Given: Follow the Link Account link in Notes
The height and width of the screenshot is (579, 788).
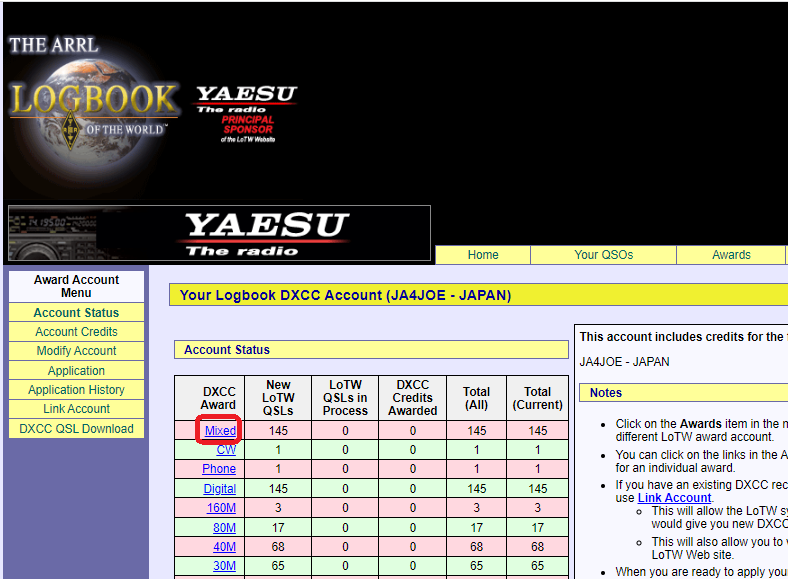Looking at the screenshot, I should coord(674,498).
